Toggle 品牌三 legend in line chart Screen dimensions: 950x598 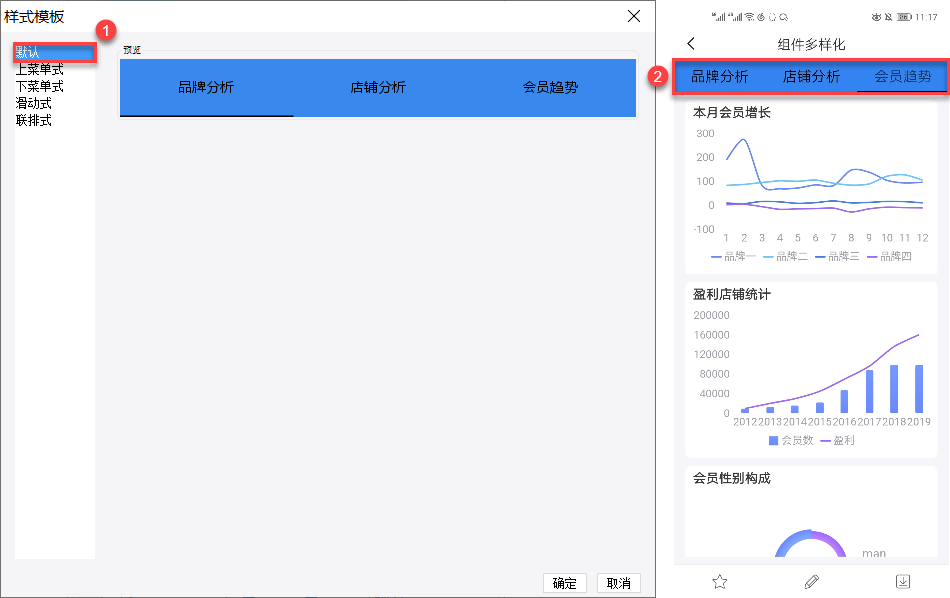[x=837, y=256]
